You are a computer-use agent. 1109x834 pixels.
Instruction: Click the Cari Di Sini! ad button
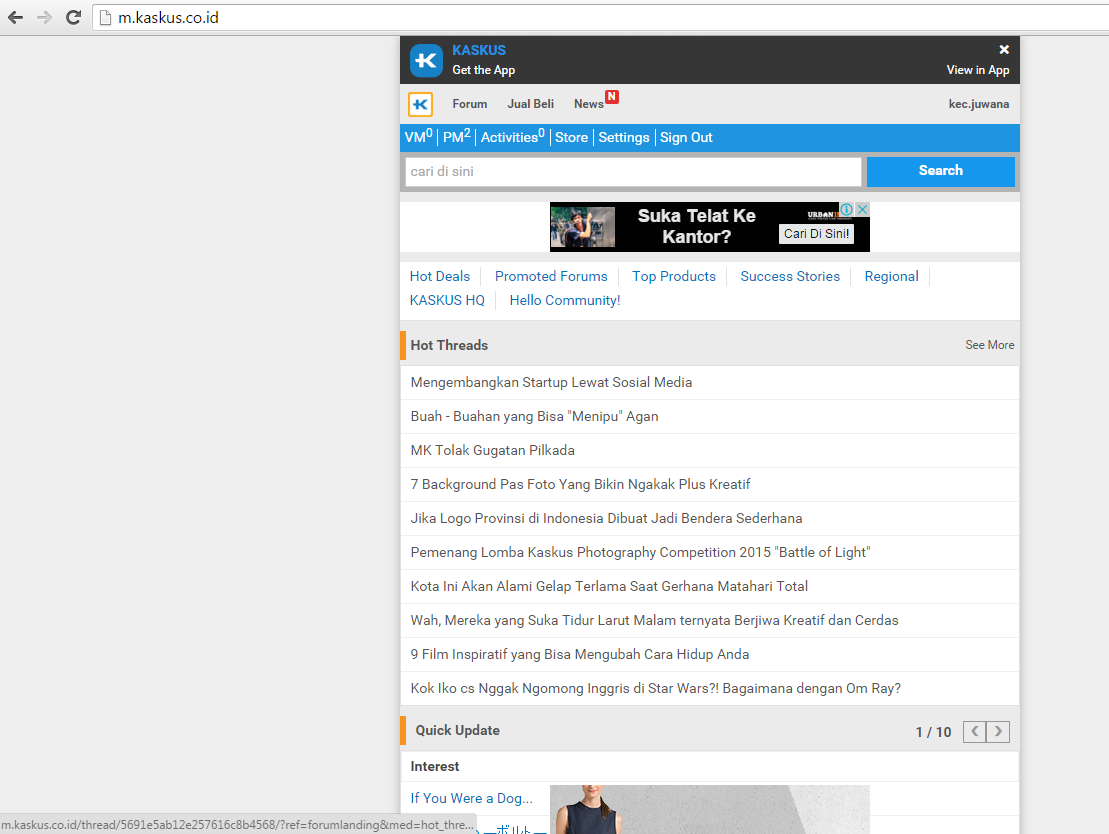tap(816, 234)
